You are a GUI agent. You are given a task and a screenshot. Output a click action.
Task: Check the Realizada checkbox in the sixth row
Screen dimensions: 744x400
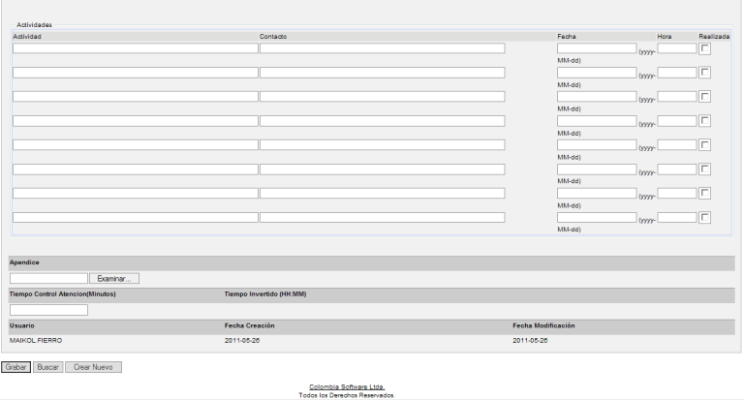click(705, 169)
